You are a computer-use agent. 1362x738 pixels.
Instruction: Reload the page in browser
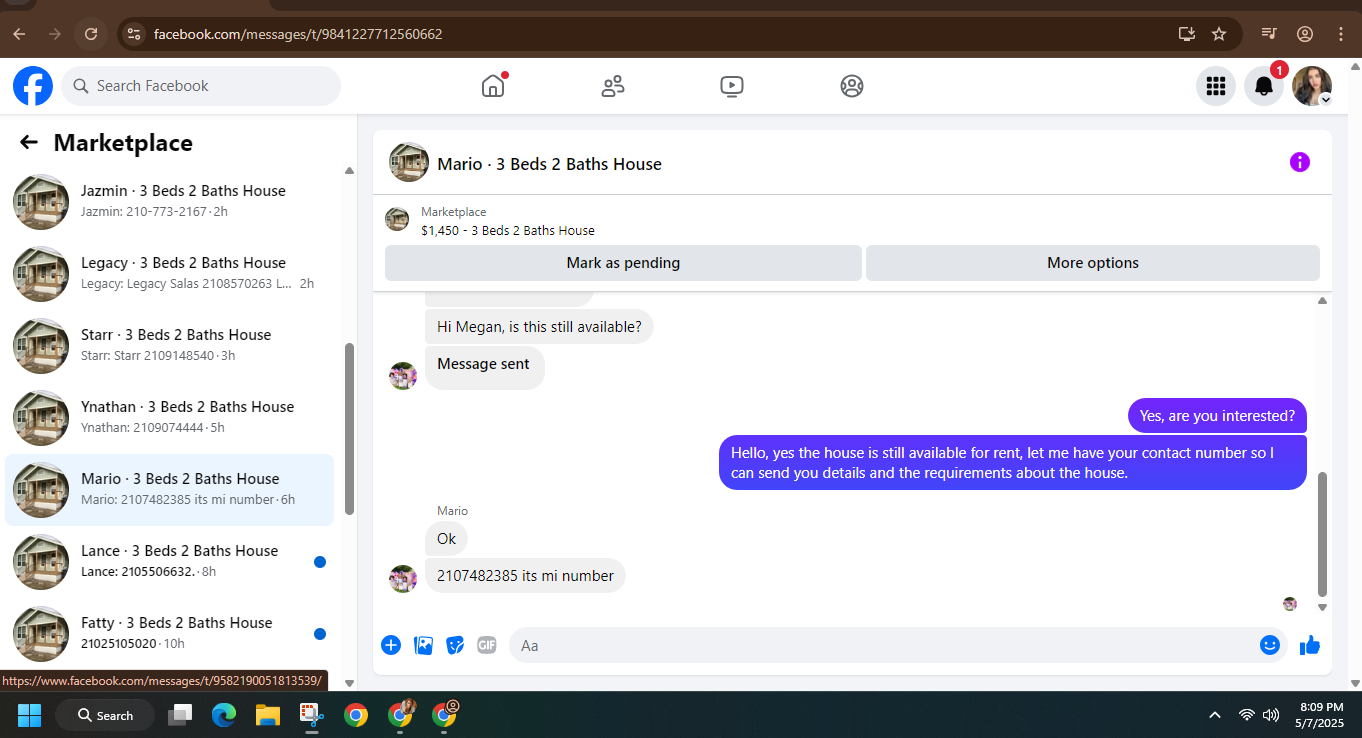coord(91,34)
